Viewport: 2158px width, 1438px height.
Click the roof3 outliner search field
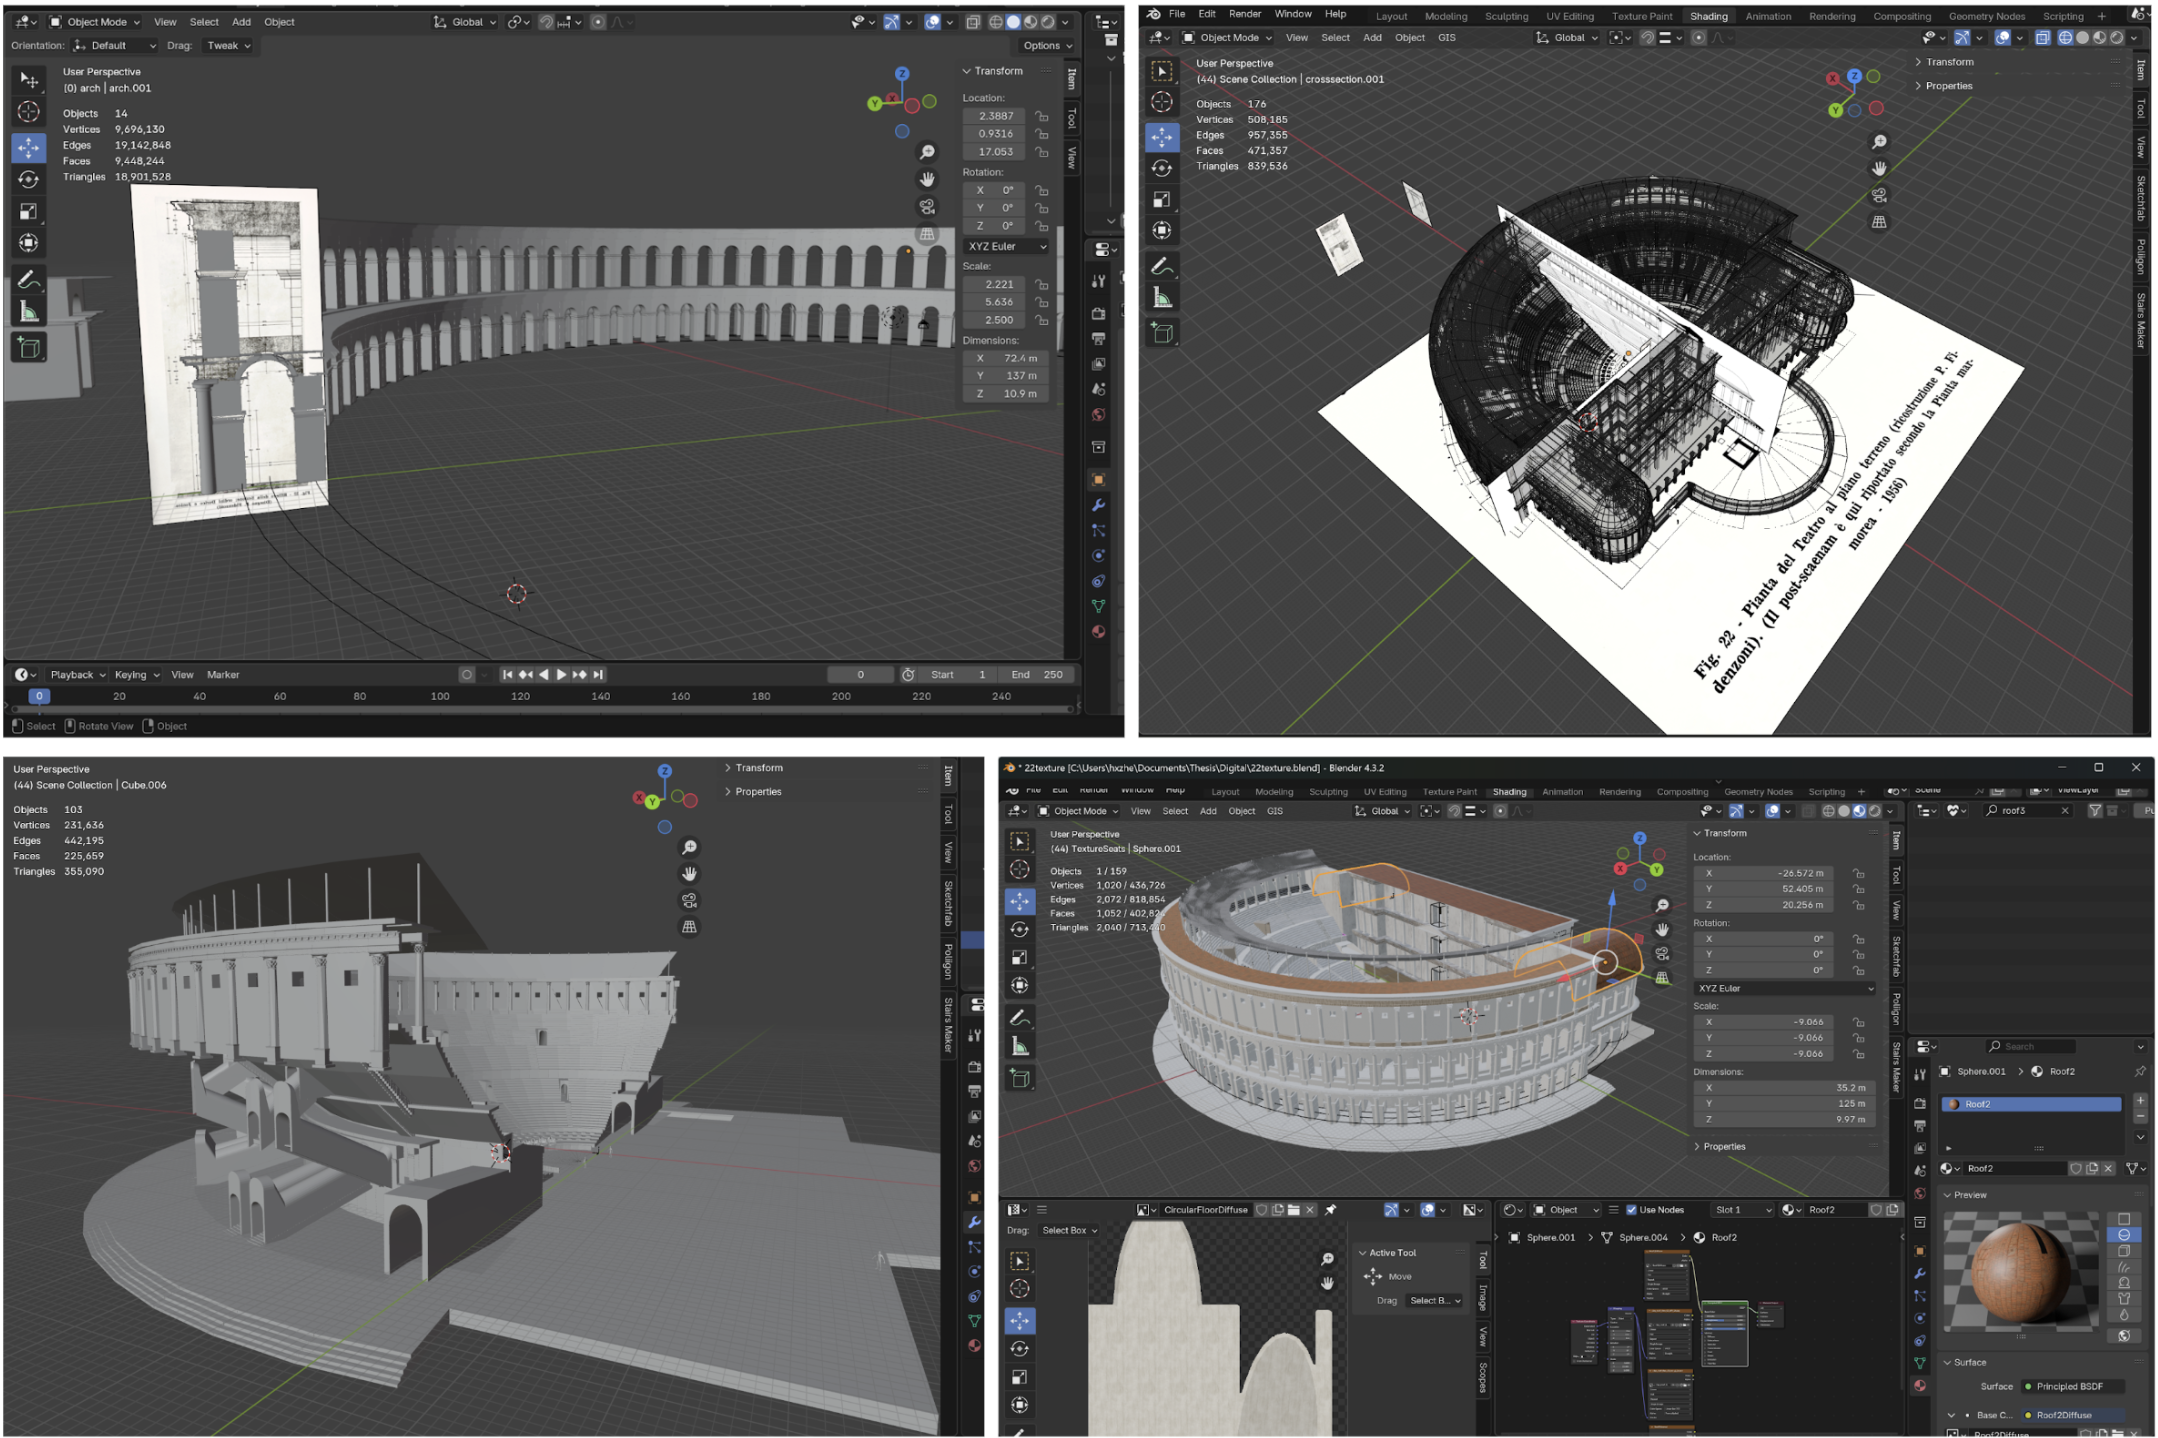click(2027, 810)
